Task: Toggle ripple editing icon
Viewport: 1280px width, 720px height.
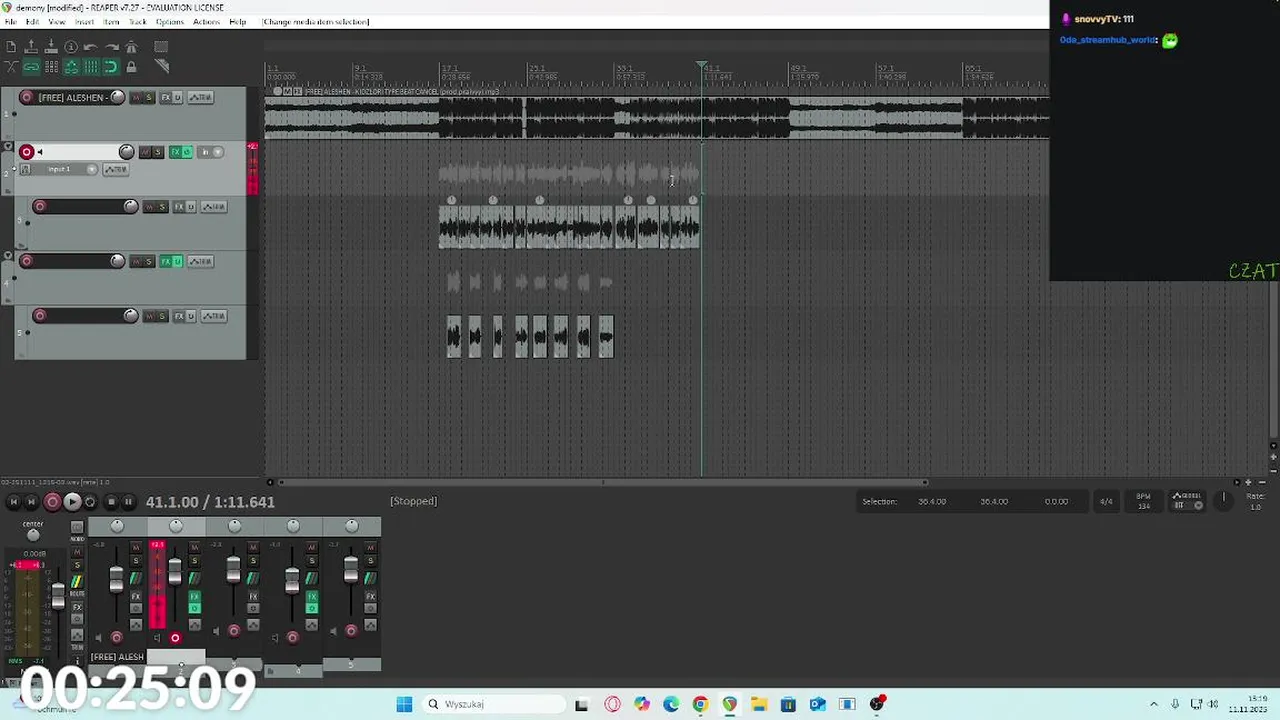Action: point(51,67)
